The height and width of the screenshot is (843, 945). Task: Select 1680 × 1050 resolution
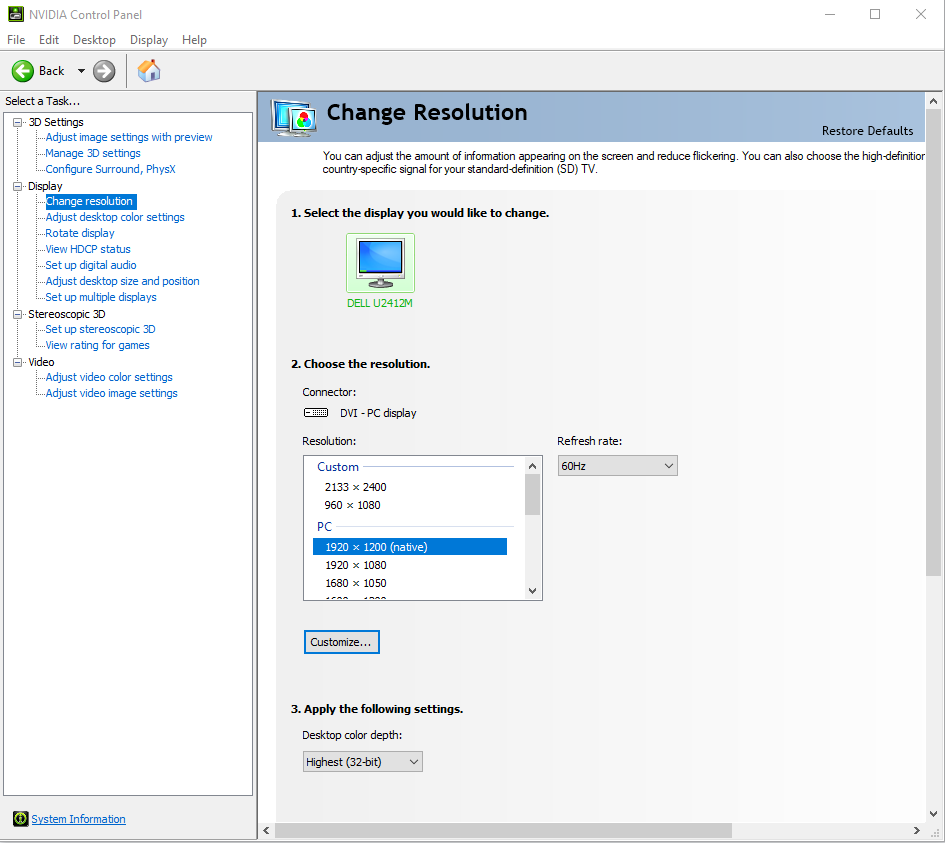point(356,583)
